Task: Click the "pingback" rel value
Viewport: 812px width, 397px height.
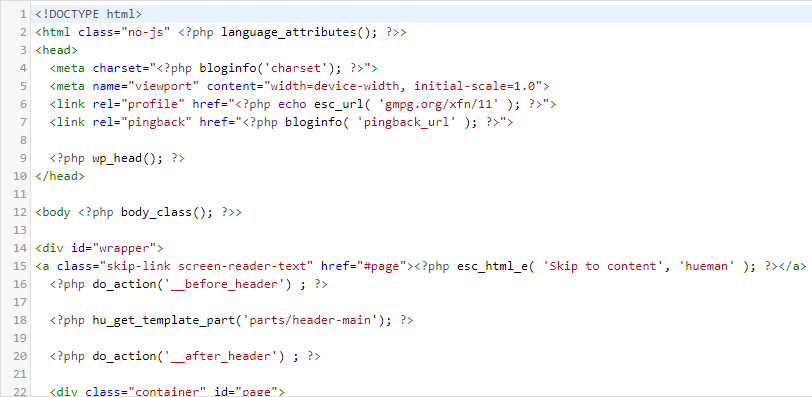Action: tap(157, 122)
